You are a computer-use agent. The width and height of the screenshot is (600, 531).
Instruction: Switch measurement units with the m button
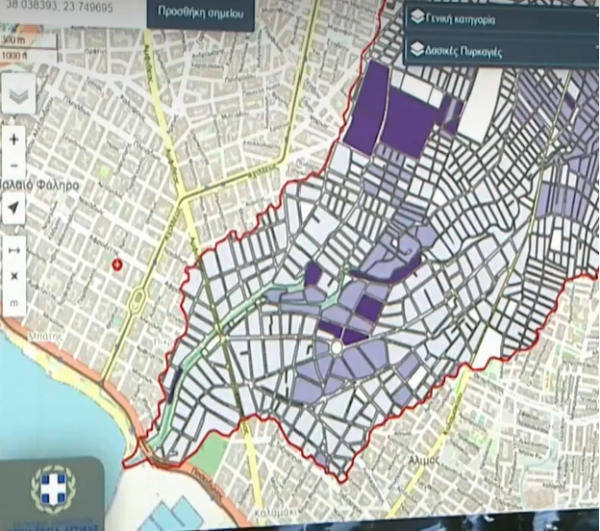(14, 300)
